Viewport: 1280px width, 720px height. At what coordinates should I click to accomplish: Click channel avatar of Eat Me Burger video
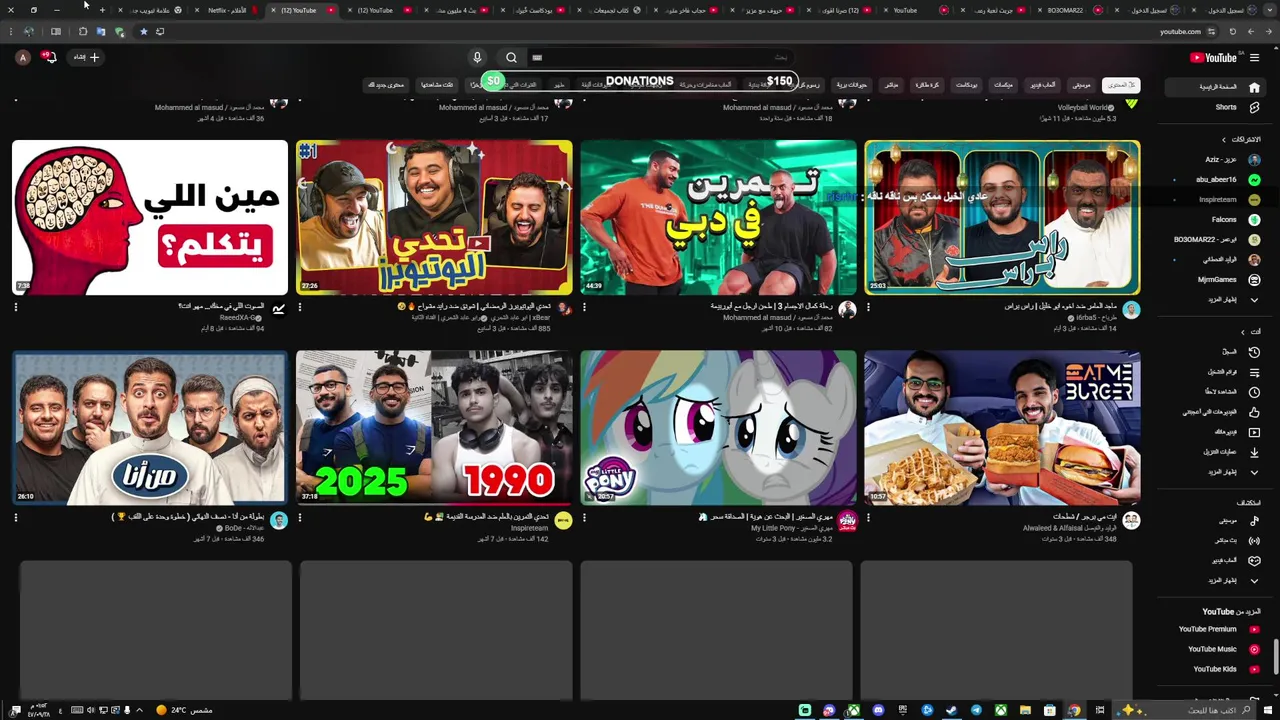pos(1131,520)
